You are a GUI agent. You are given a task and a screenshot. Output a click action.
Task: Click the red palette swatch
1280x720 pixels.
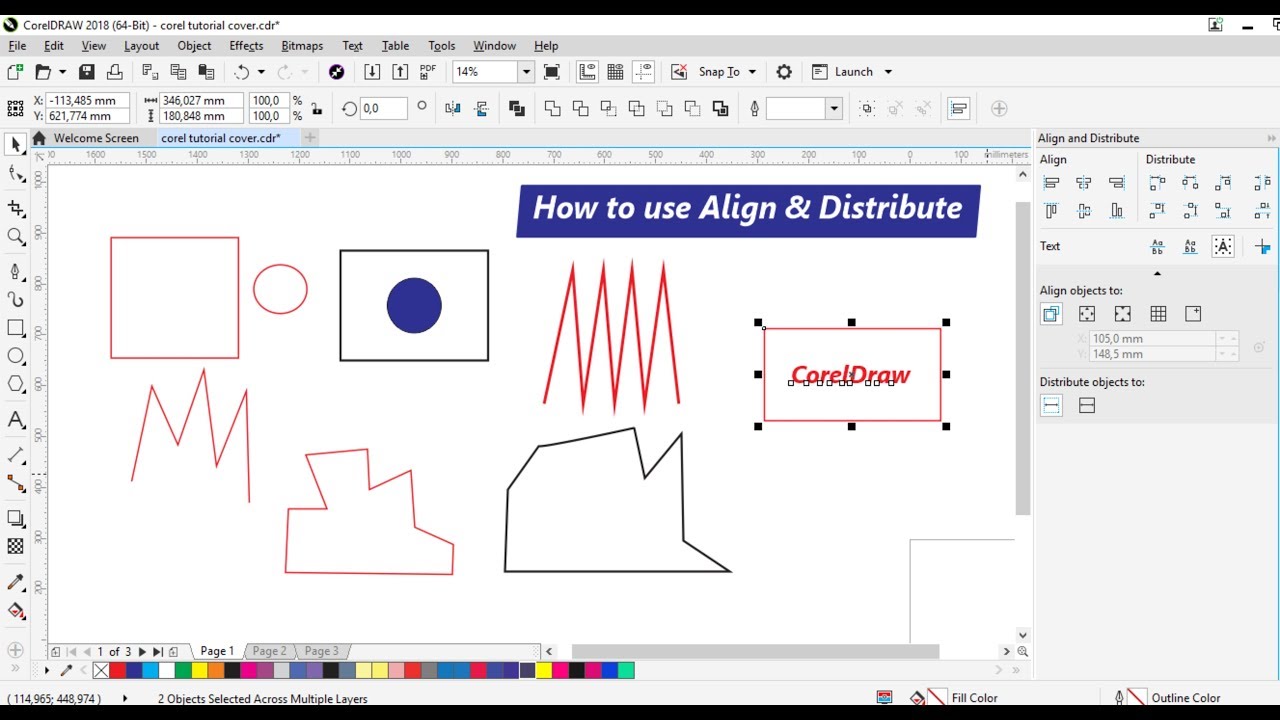point(117,670)
